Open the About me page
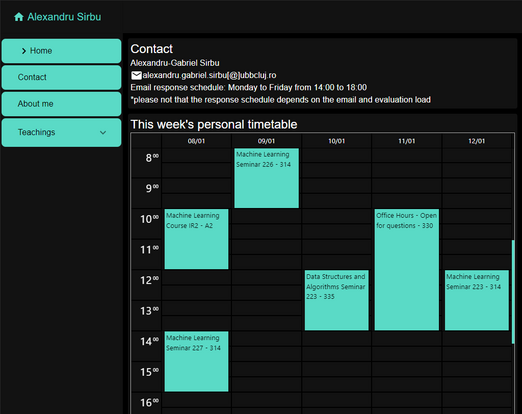 point(61,104)
